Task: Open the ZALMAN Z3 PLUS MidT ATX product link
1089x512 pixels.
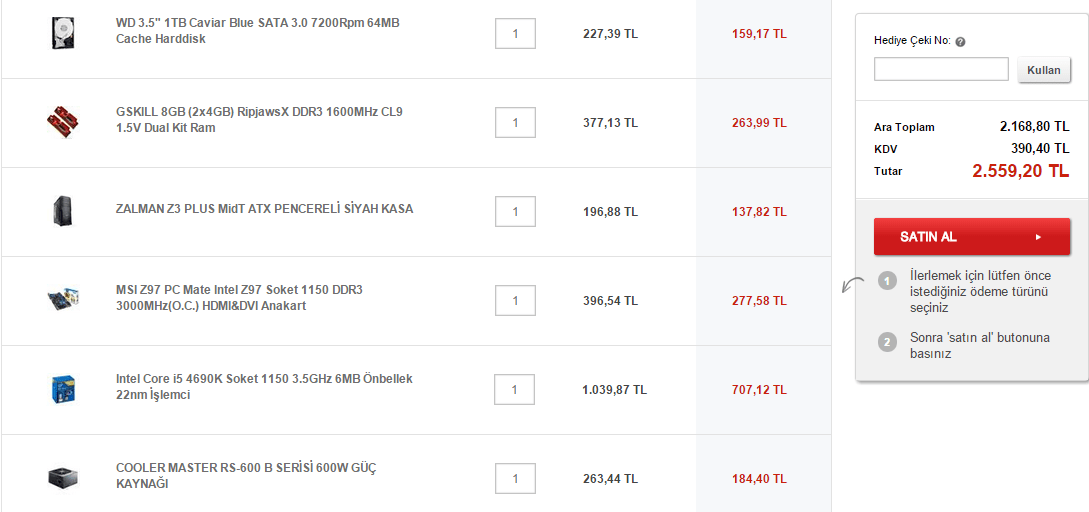Action: tap(264, 209)
